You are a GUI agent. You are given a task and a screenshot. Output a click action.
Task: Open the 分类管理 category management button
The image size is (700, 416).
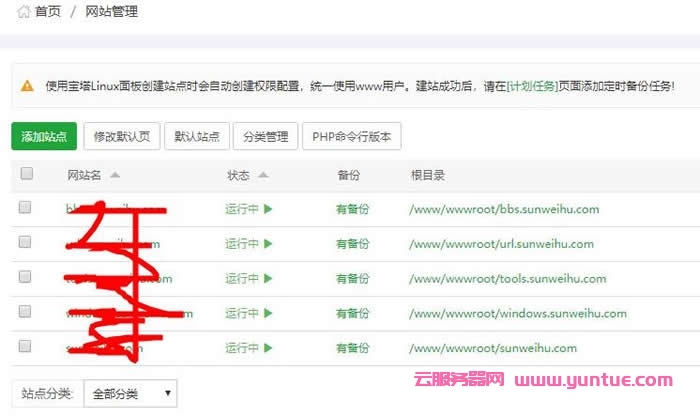(x=264, y=137)
